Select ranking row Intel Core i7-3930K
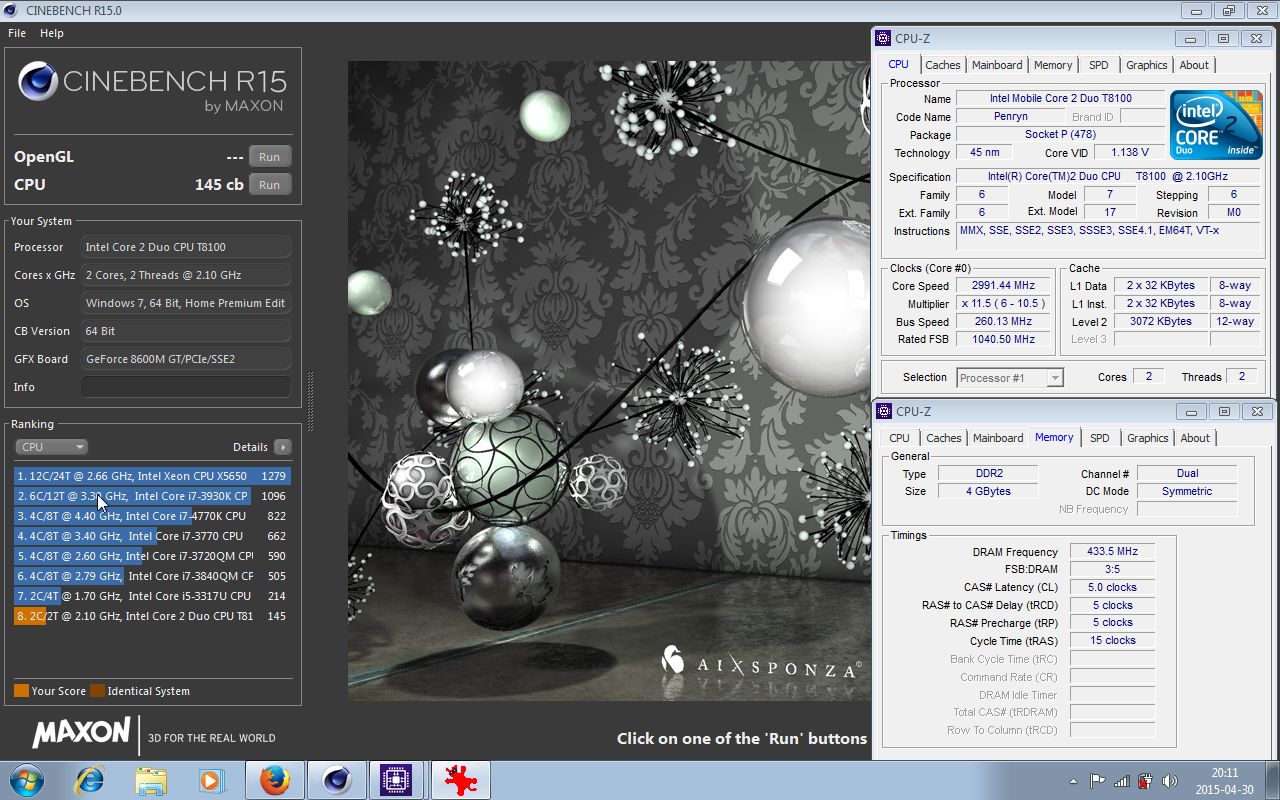1280x800 pixels. tap(152, 496)
